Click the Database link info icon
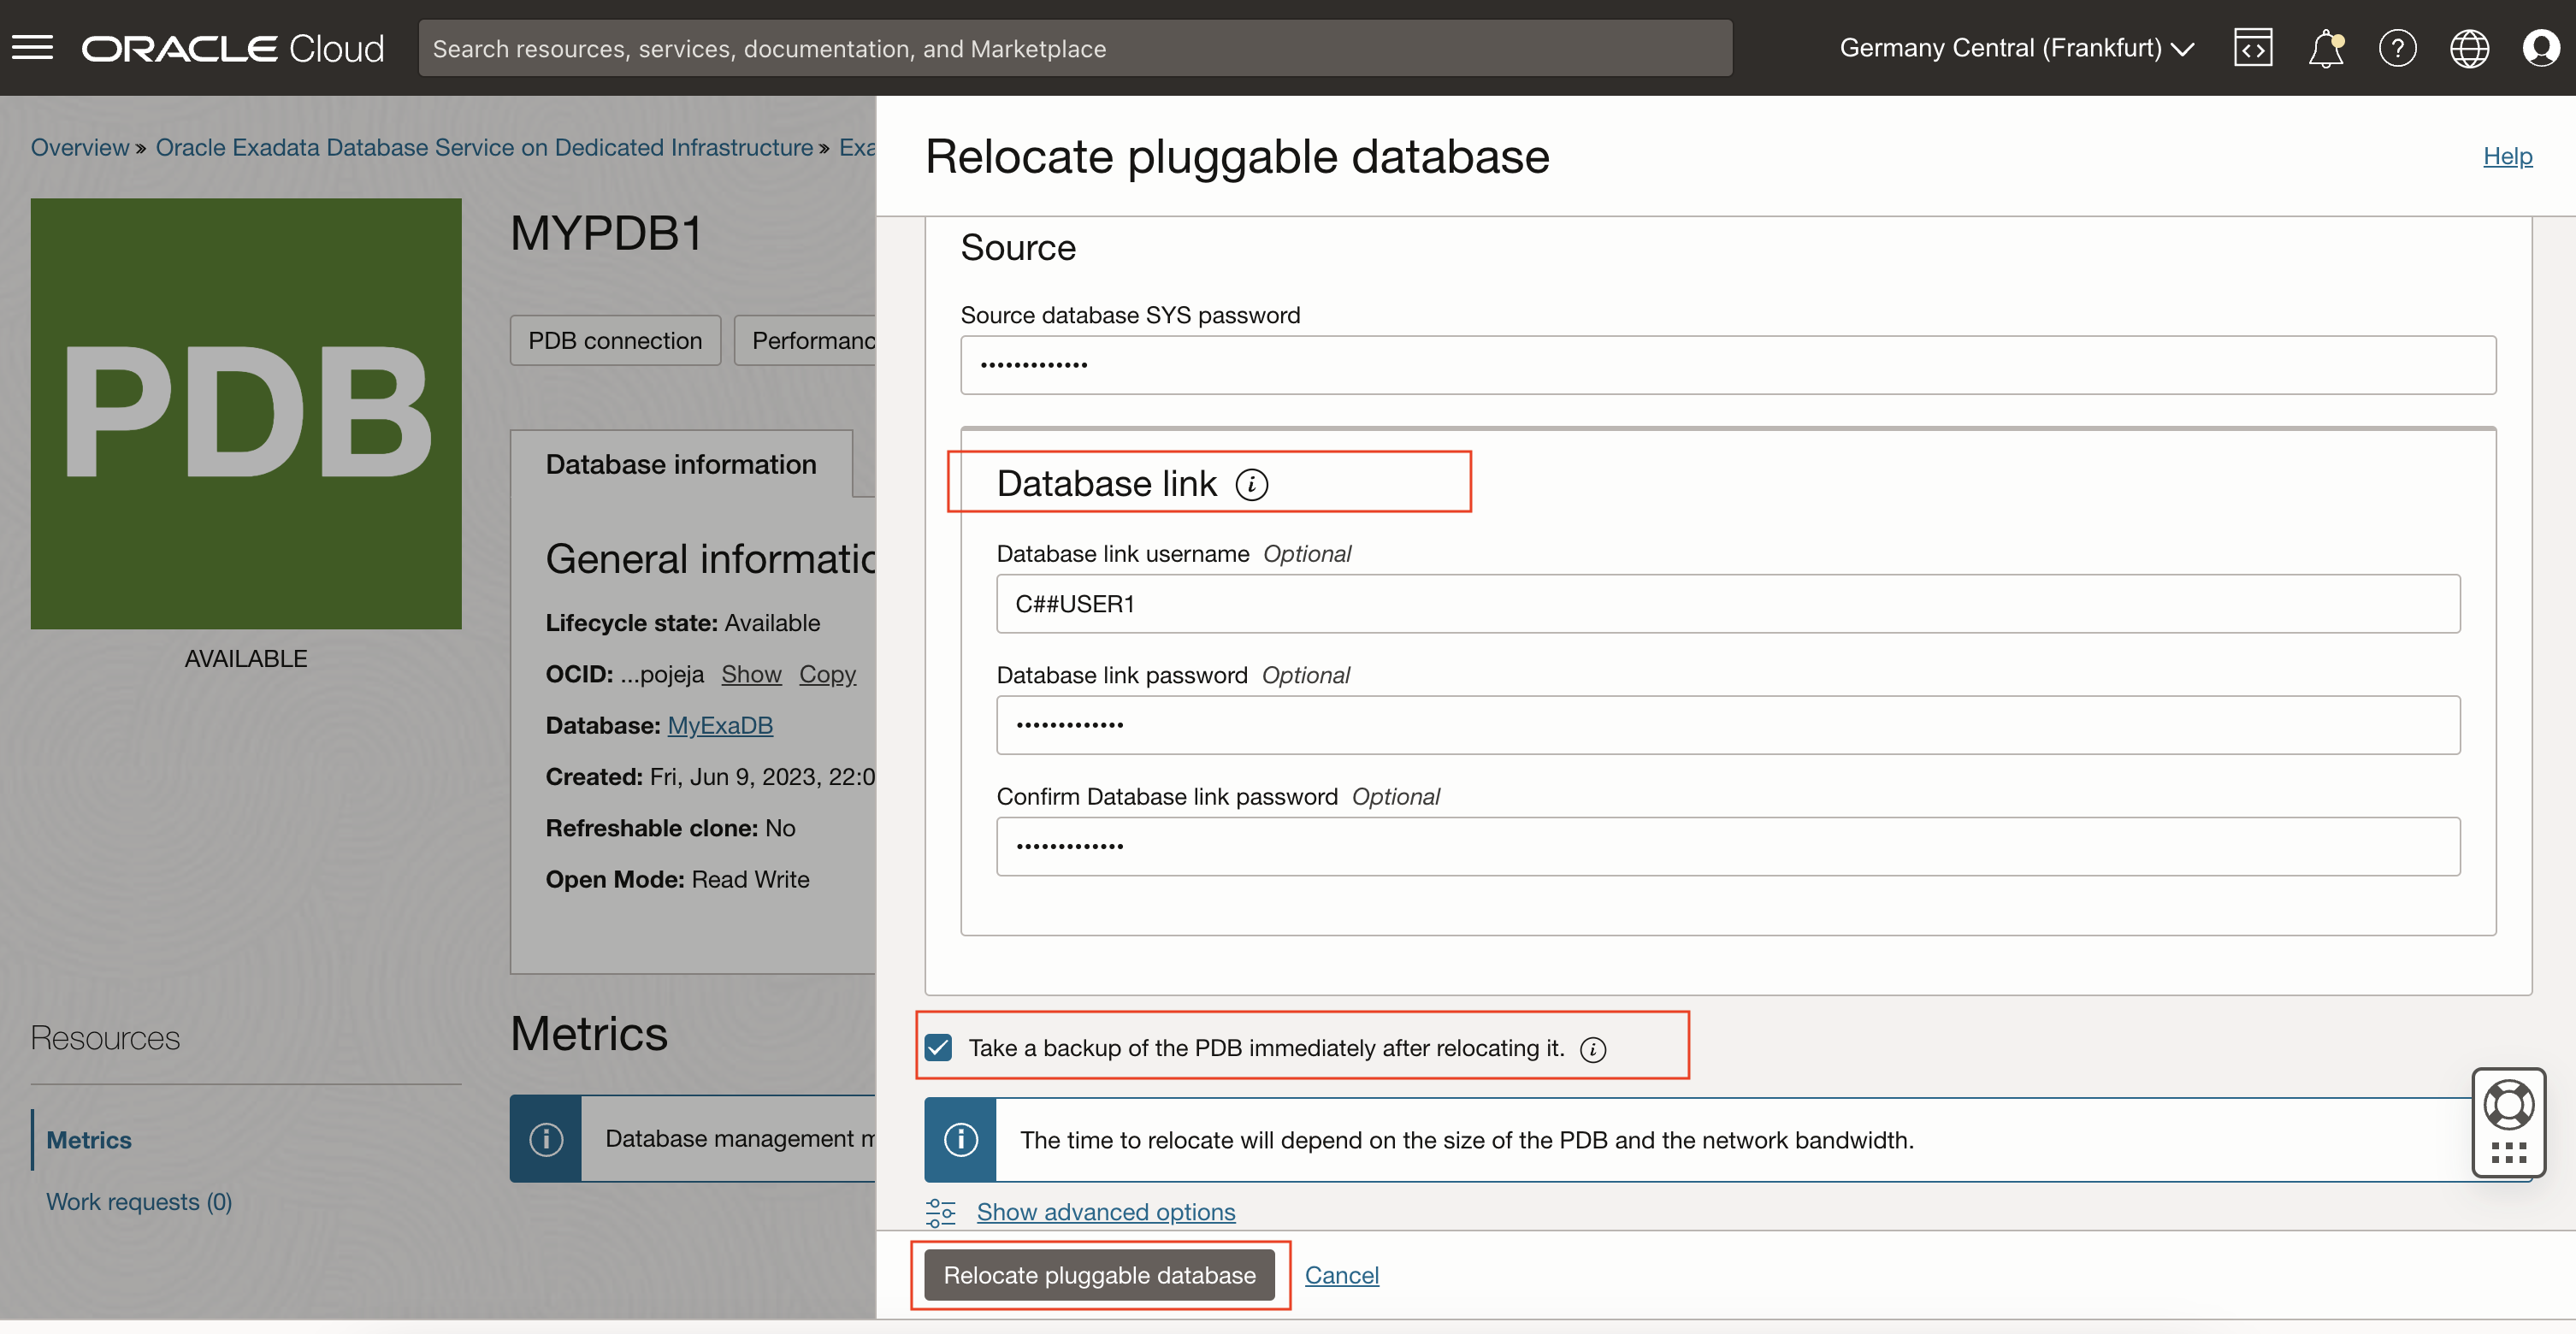 tap(1251, 485)
